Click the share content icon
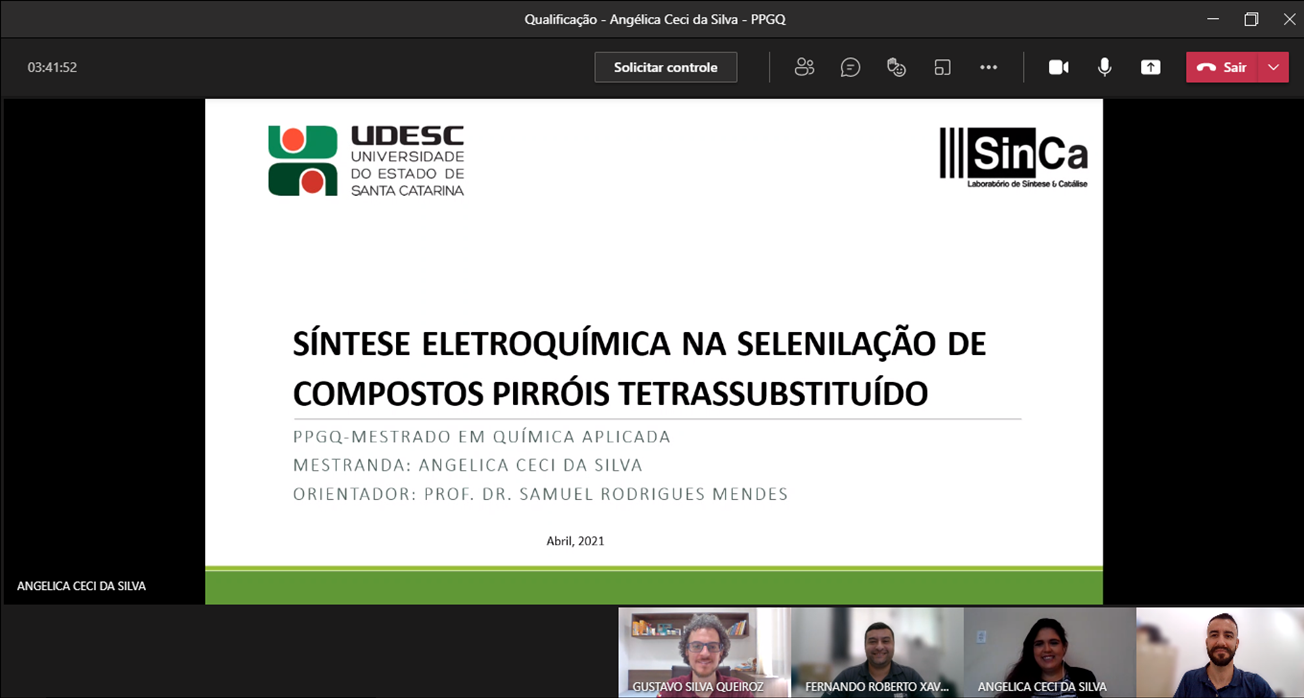The image size is (1304, 698). coord(1150,67)
